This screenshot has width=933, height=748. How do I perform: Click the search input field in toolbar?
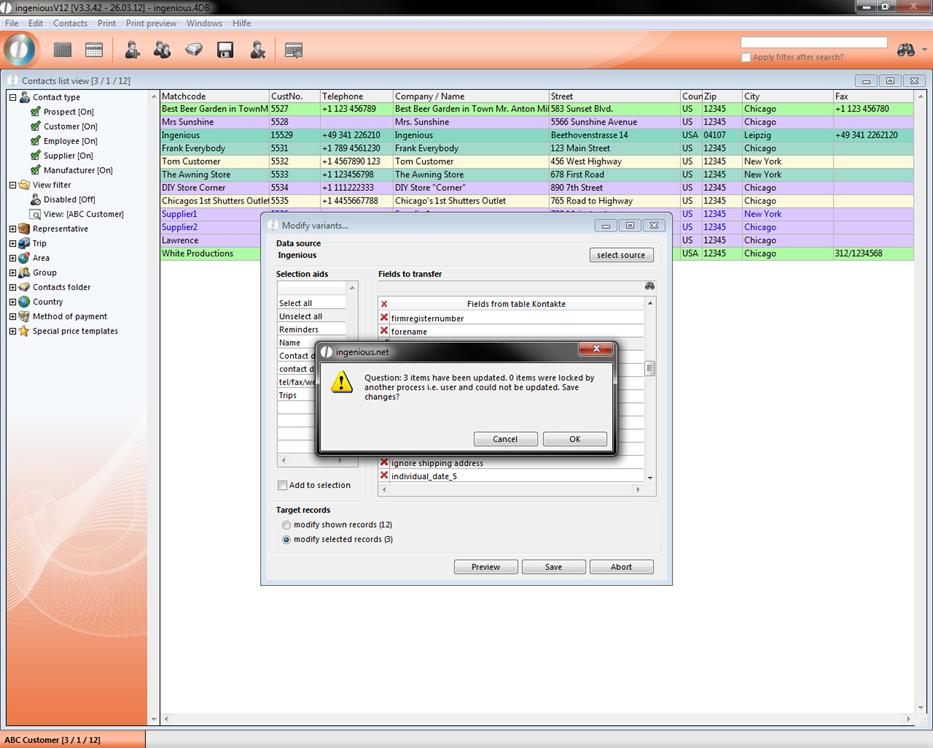(x=813, y=43)
